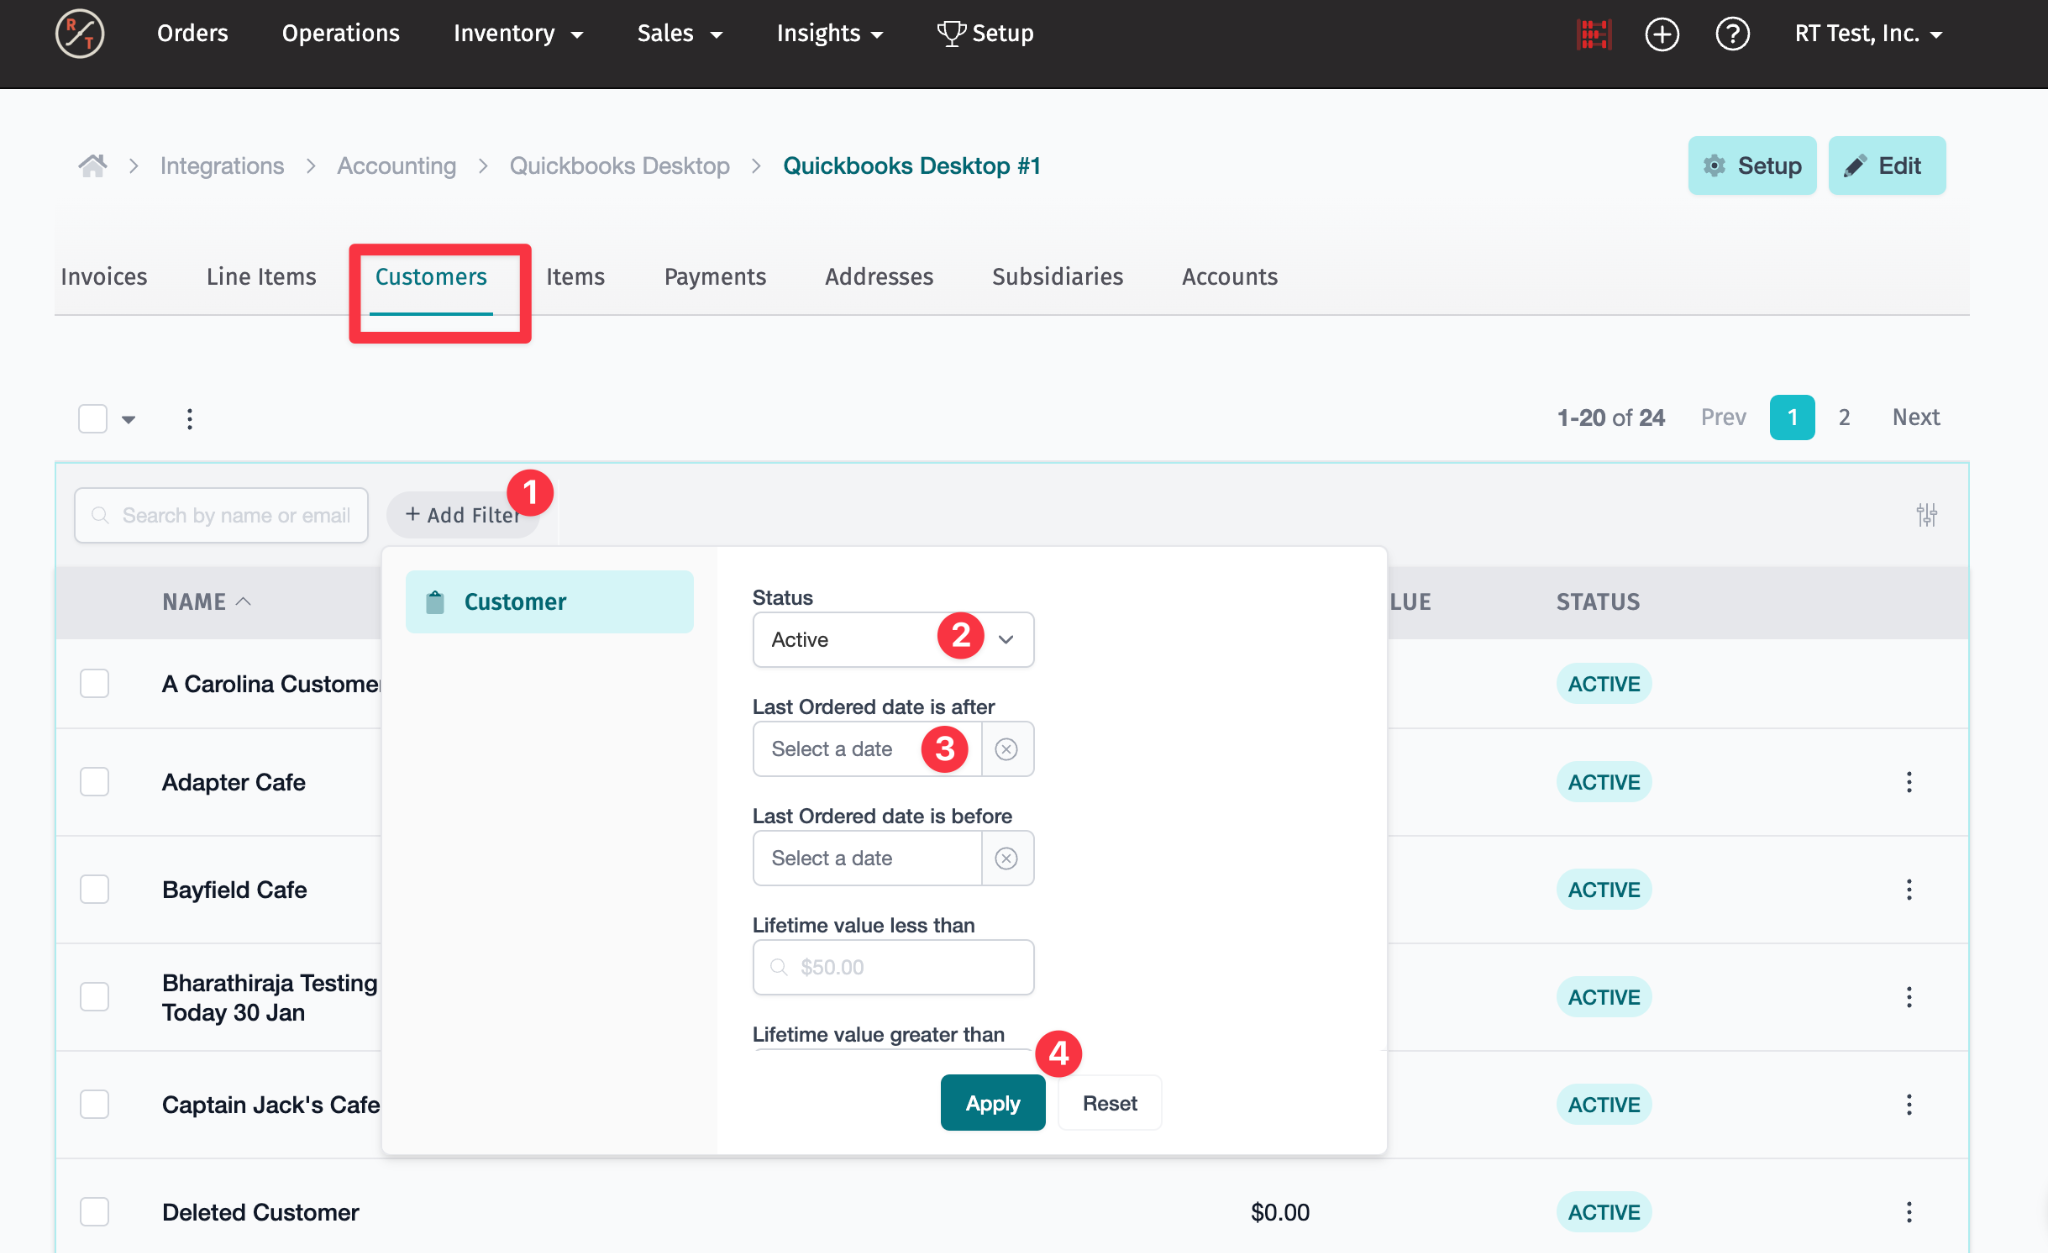
Task: Open the Invoices tab
Action: pos(104,277)
